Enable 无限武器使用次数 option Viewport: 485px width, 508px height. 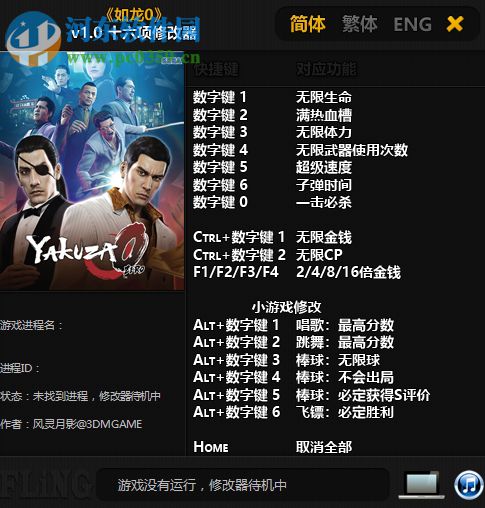coord(352,150)
